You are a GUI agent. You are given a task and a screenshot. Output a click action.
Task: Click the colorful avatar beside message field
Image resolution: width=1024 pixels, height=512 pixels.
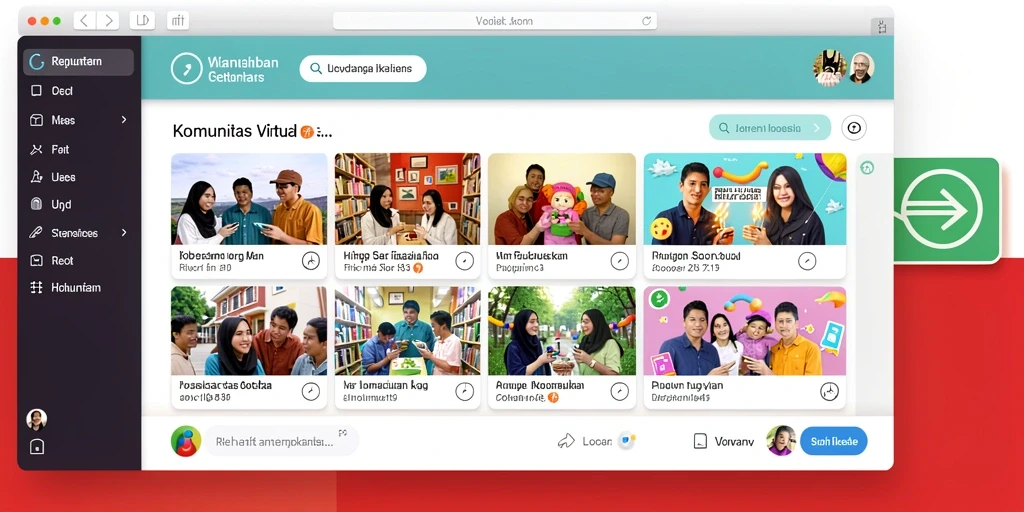[x=186, y=441]
